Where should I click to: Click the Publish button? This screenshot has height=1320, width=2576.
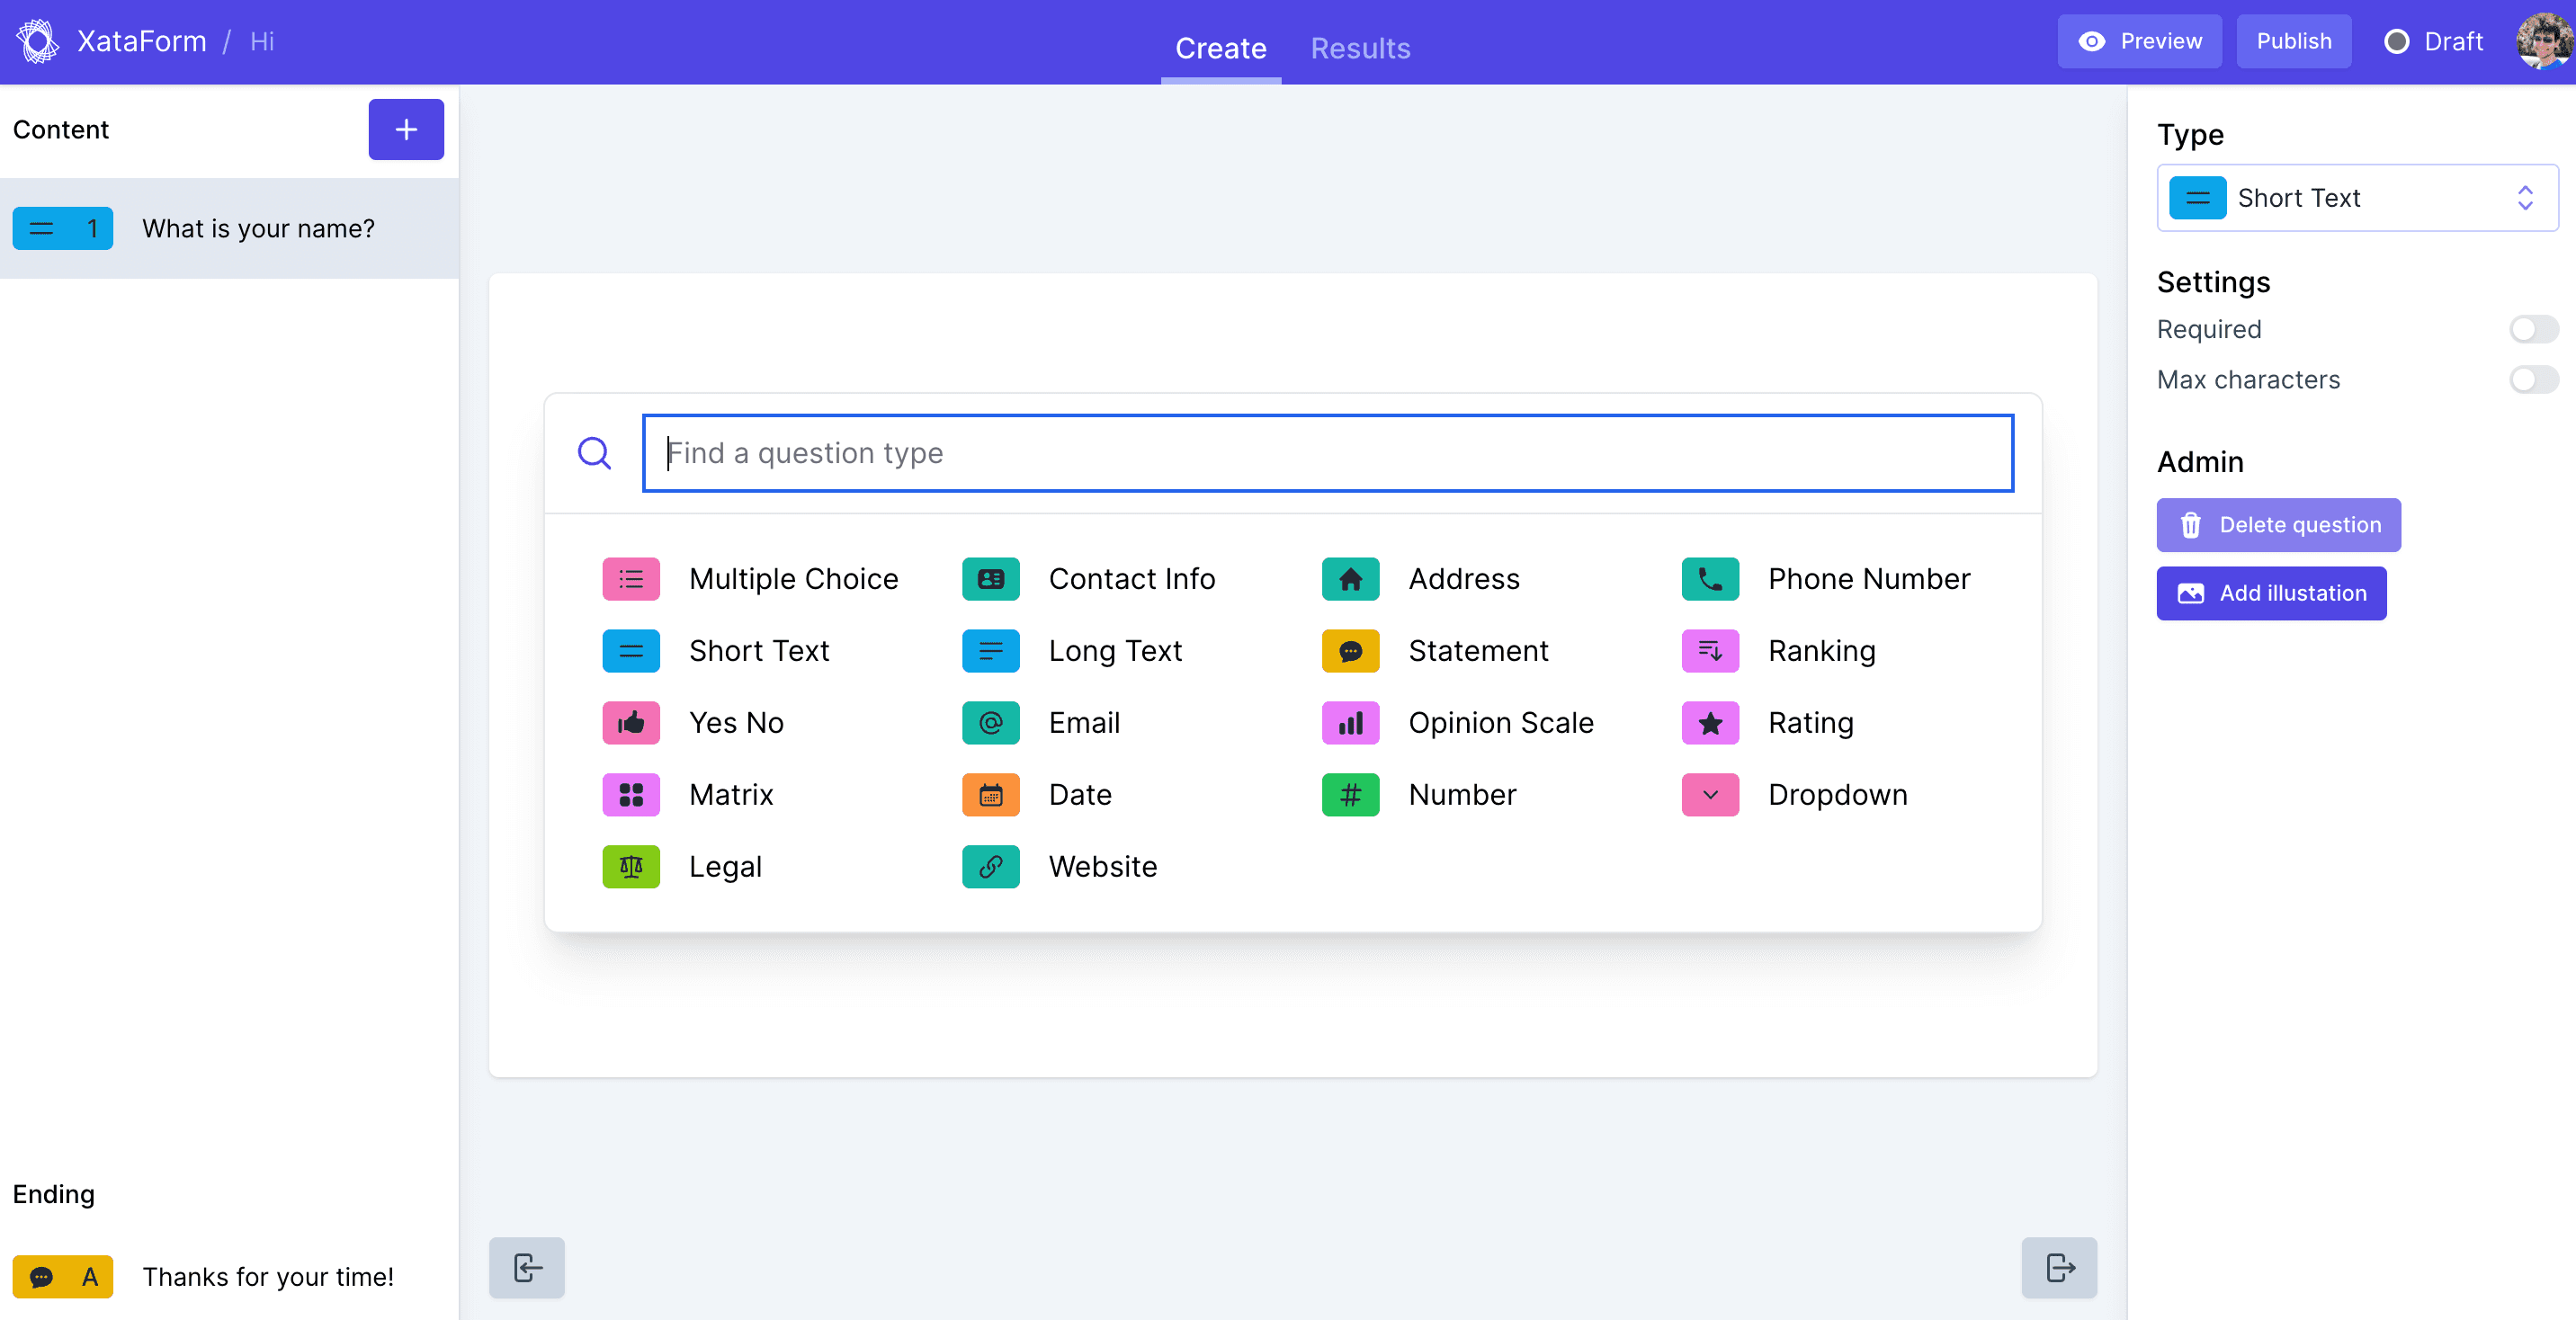(2293, 41)
